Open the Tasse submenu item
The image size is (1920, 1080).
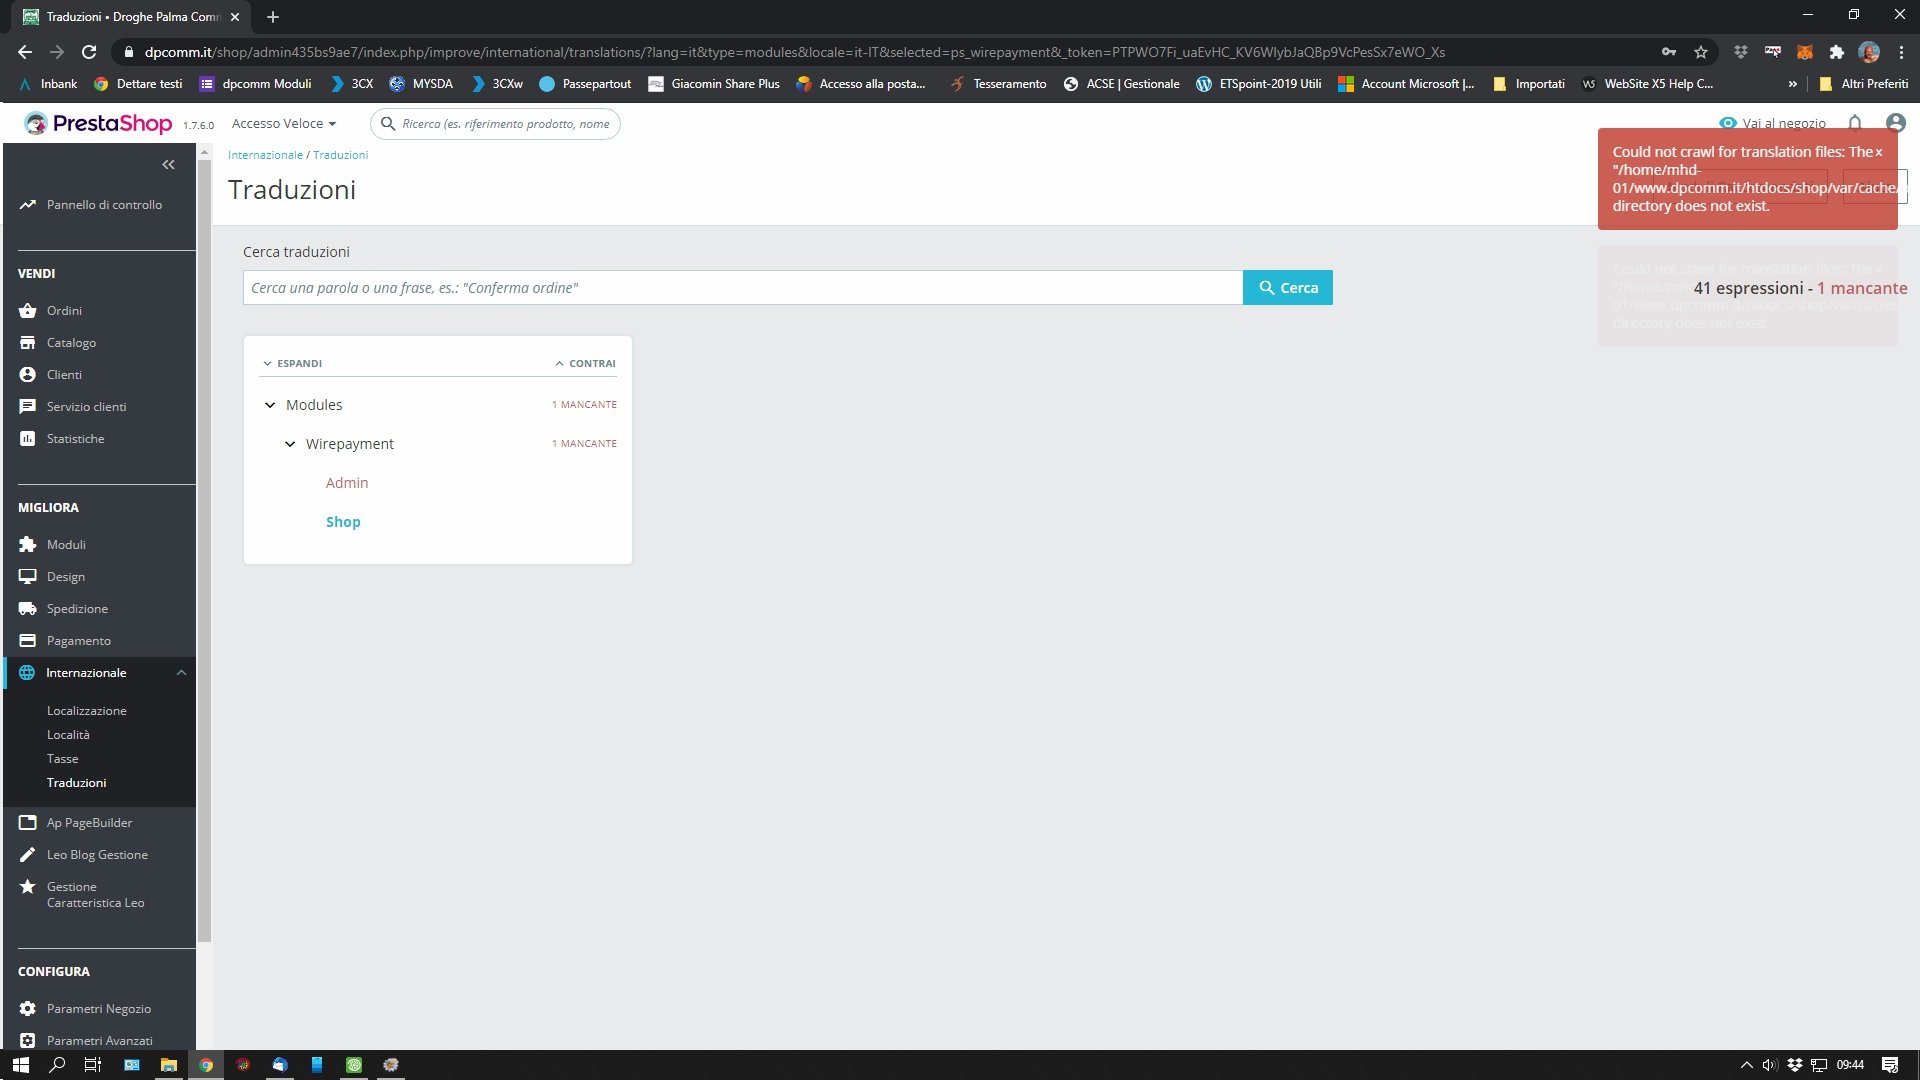pos(62,759)
